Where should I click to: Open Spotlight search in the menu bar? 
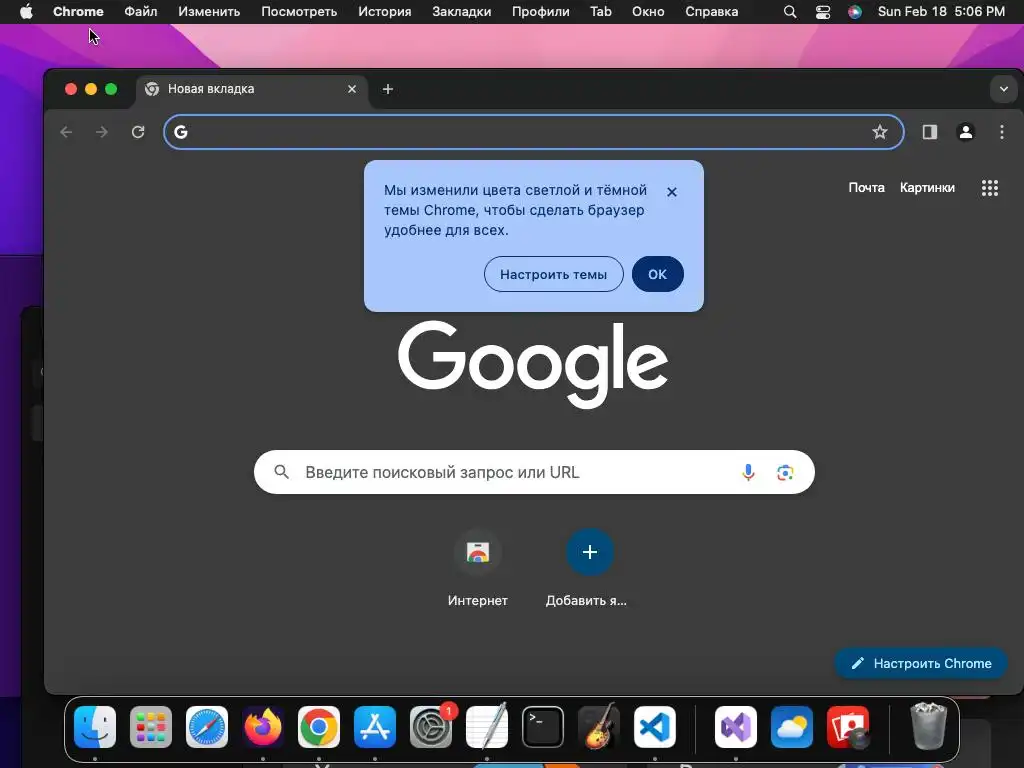[790, 12]
